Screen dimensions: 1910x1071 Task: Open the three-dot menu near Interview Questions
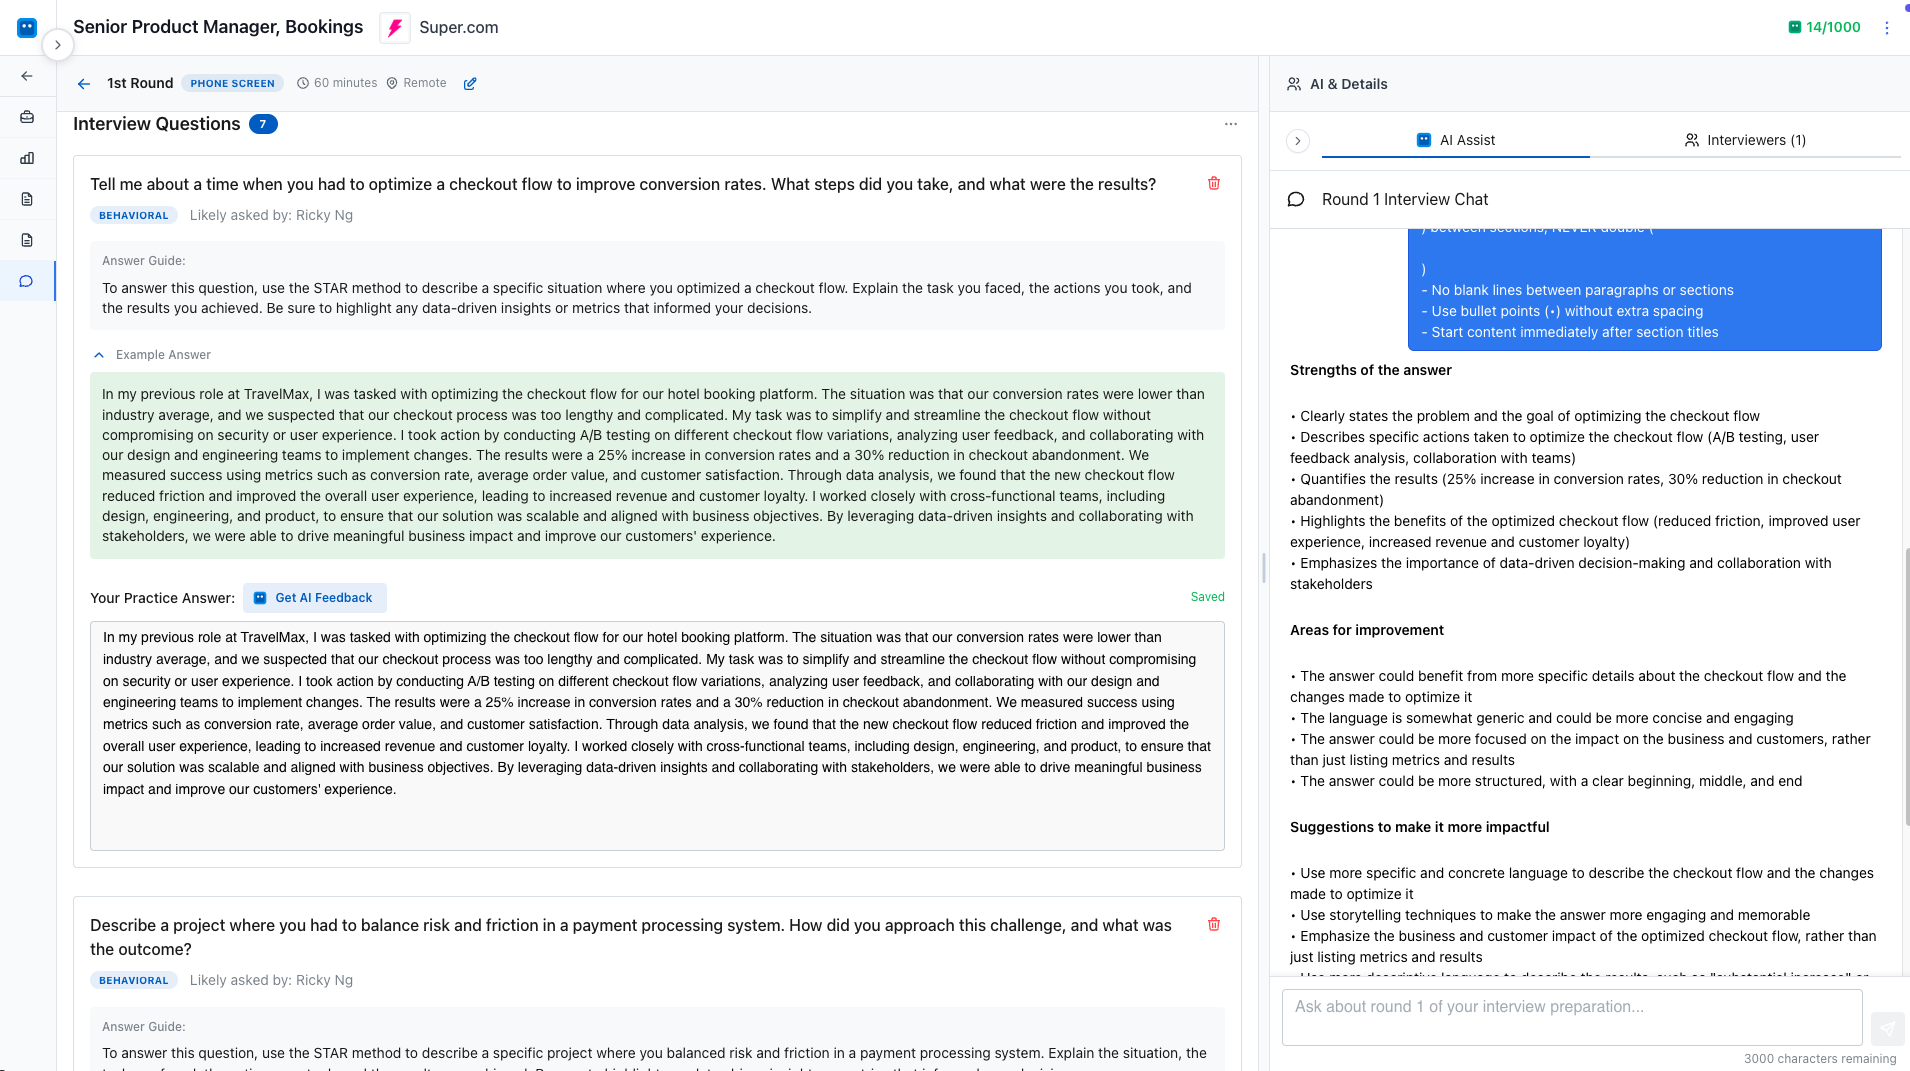point(1230,123)
